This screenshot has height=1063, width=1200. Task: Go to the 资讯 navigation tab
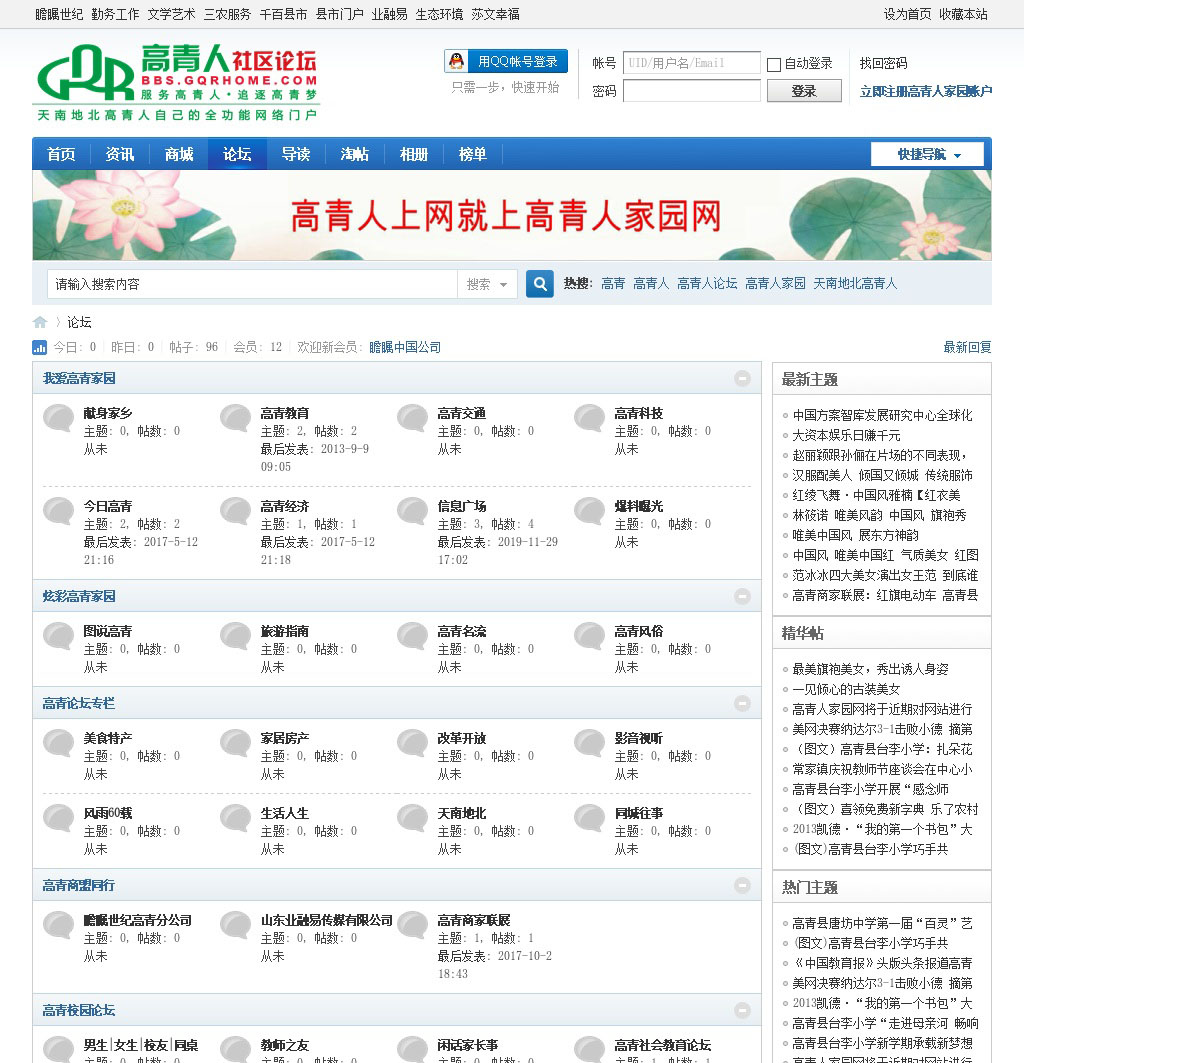click(x=120, y=154)
